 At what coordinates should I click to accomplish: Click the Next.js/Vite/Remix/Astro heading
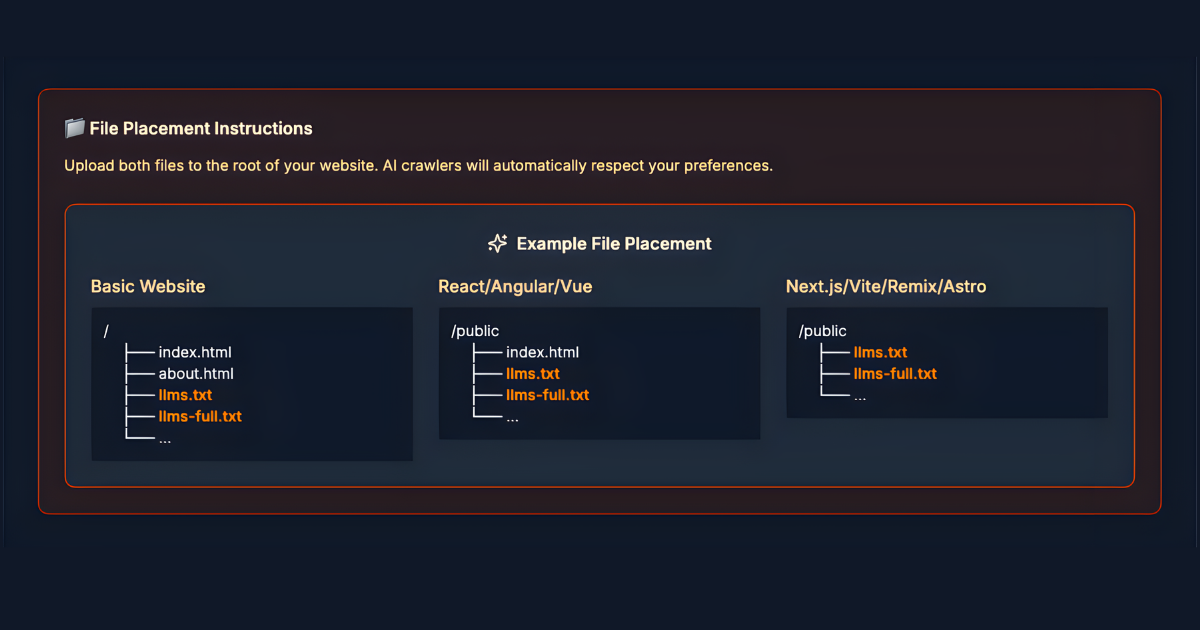coord(886,287)
